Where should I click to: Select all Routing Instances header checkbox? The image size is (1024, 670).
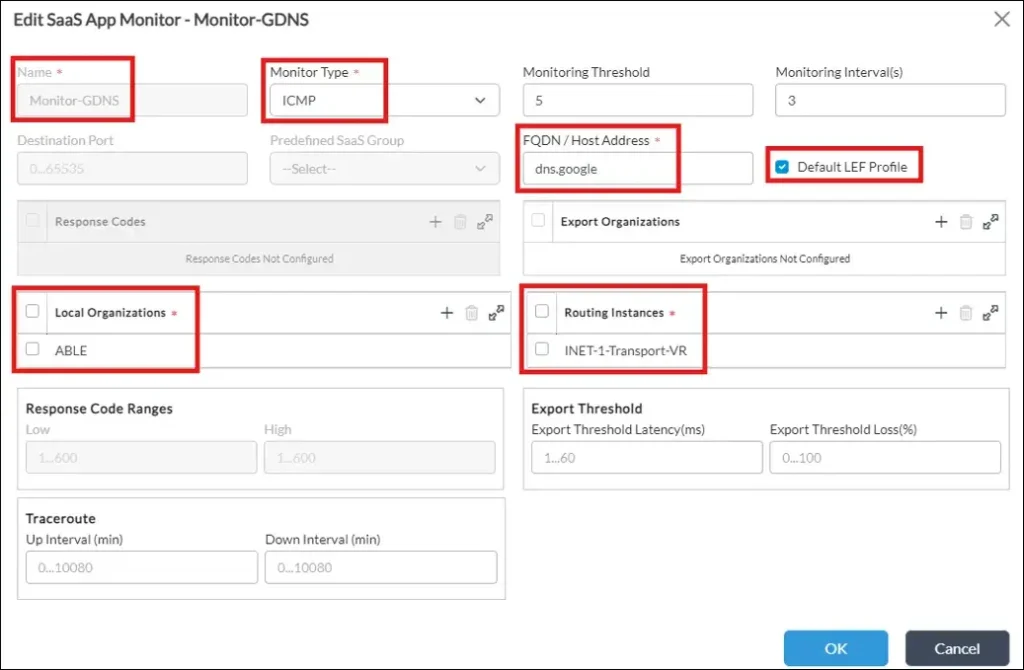tap(542, 312)
